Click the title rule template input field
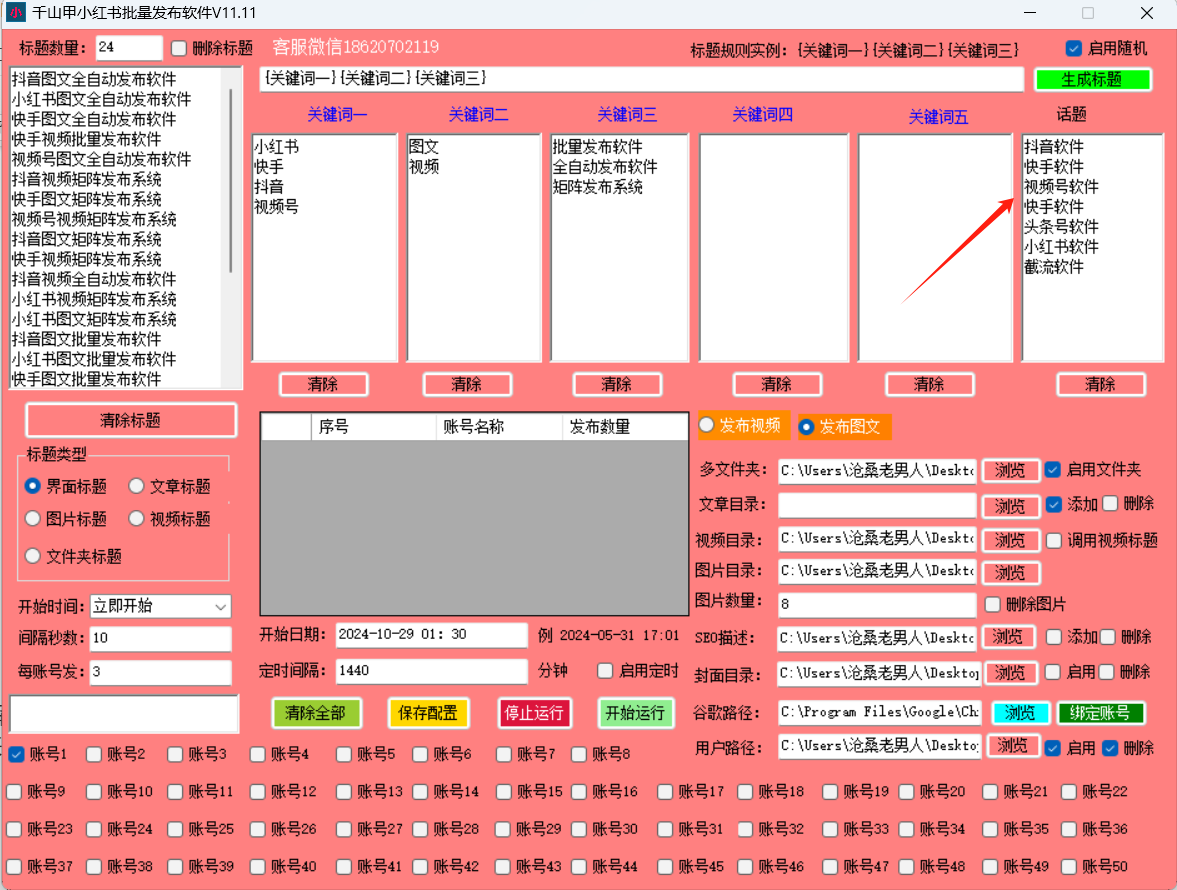The width and height of the screenshot is (1177, 890). (642, 79)
